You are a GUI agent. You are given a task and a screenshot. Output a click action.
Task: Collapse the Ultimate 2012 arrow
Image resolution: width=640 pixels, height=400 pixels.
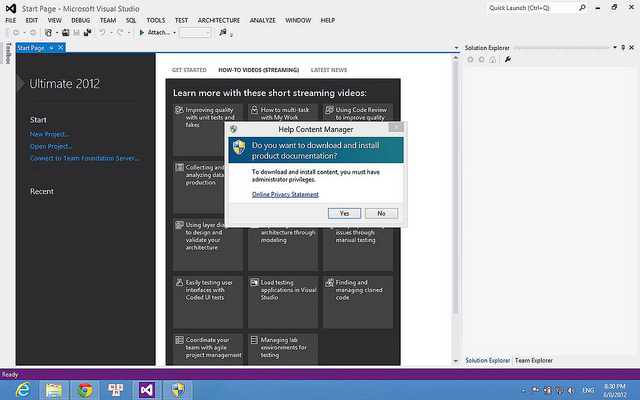(x=20, y=83)
